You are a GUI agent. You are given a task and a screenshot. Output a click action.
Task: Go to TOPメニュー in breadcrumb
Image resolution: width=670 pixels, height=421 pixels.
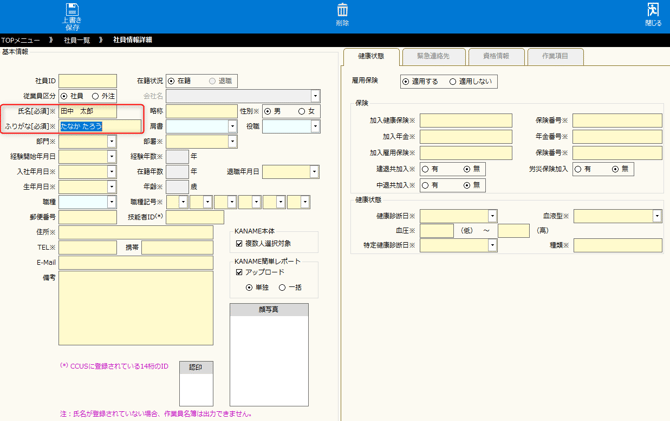click(x=21, y=40)
